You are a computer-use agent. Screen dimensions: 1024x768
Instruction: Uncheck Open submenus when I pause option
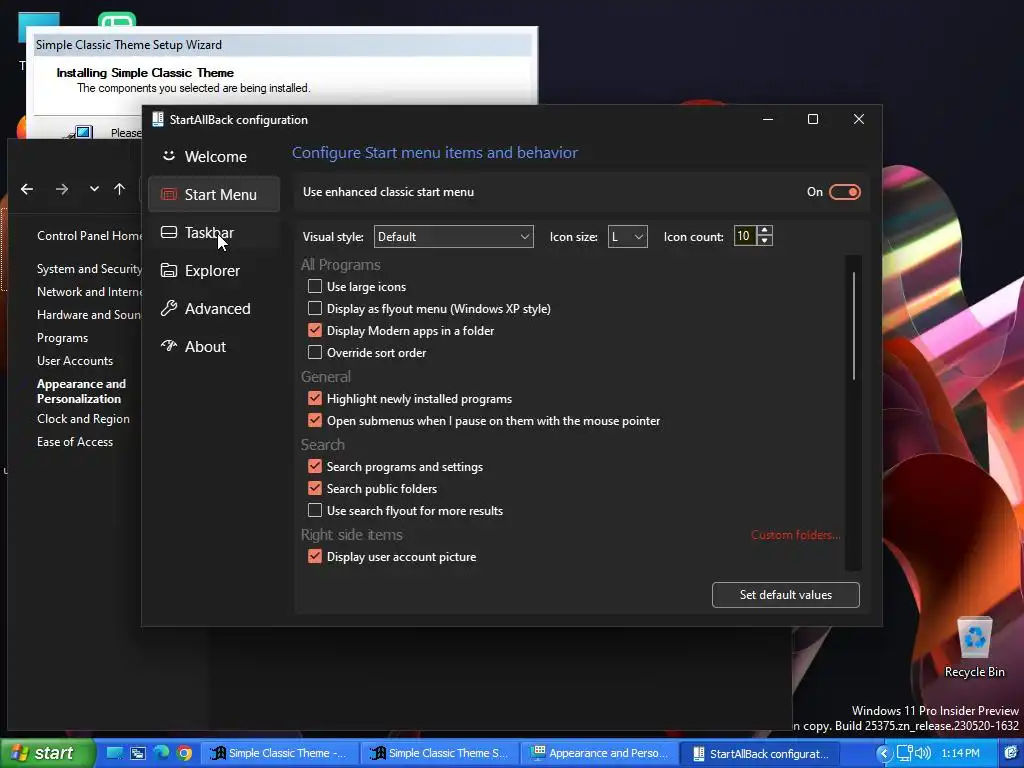315,421
